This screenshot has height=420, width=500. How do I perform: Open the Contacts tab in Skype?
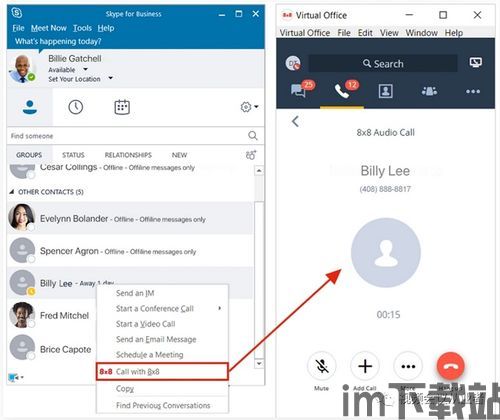click(30, 107)
